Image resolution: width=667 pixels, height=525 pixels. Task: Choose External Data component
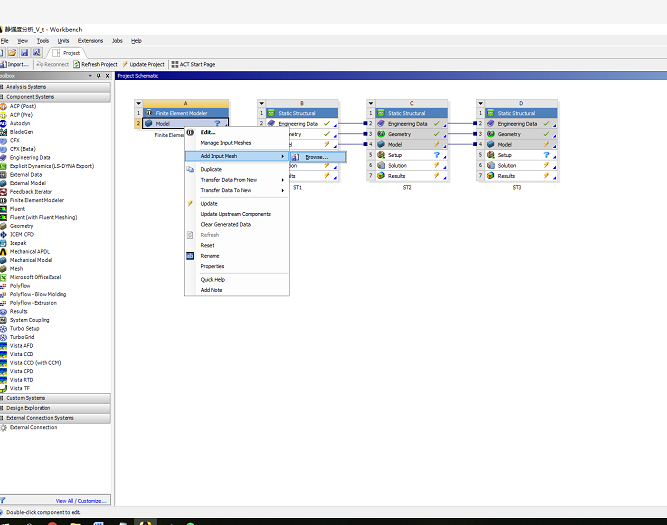click(x=26, y=174)
